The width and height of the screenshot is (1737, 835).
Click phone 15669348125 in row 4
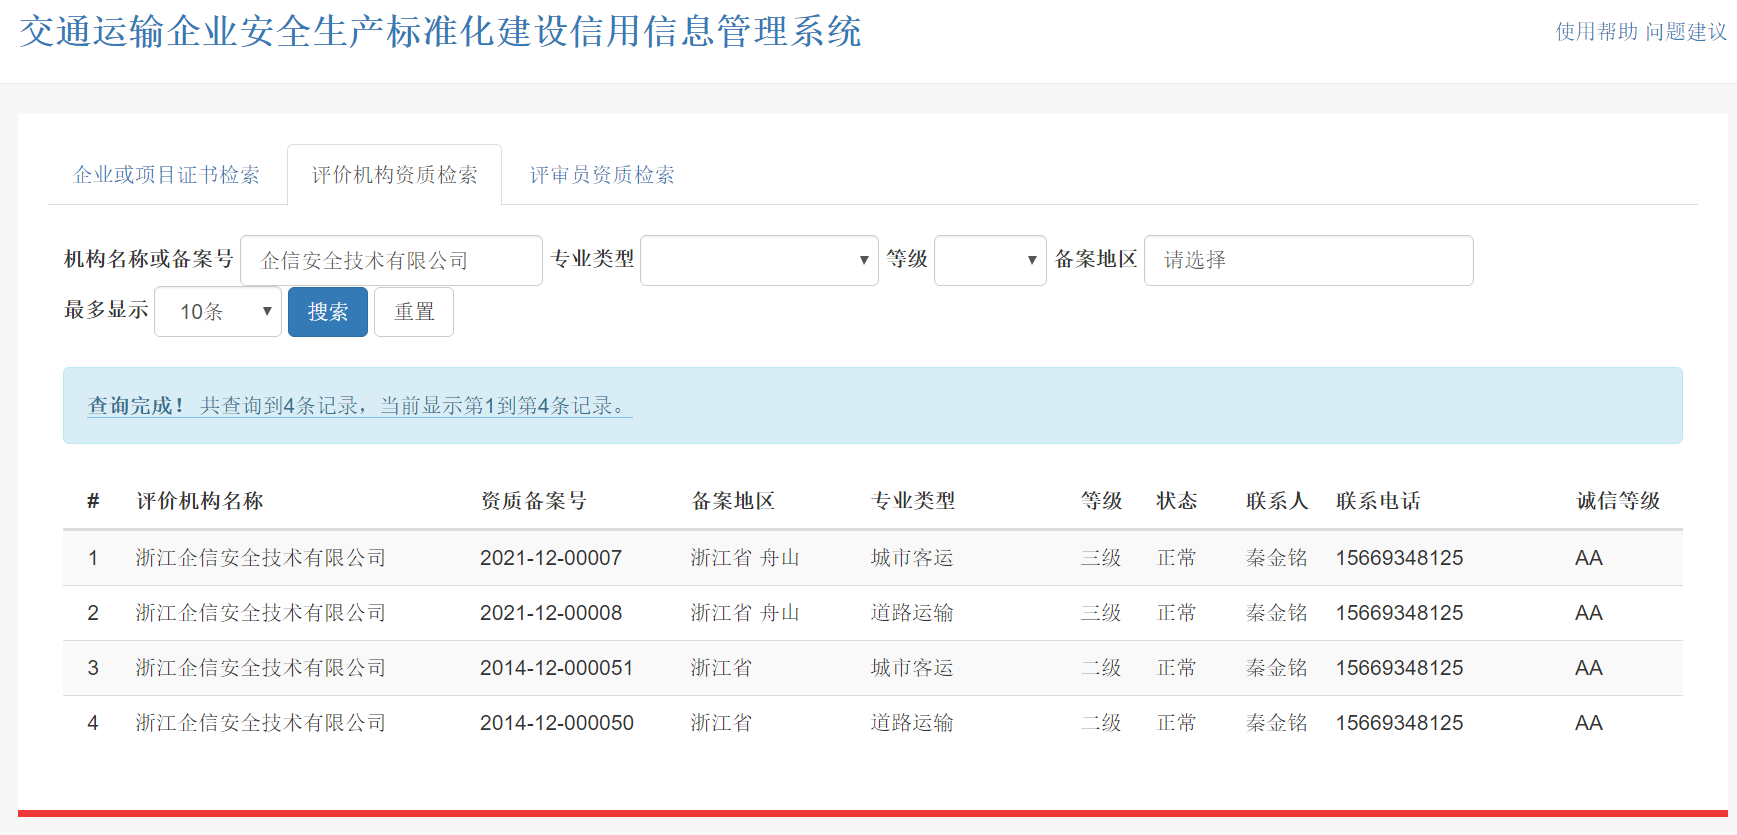[1400, 723]
